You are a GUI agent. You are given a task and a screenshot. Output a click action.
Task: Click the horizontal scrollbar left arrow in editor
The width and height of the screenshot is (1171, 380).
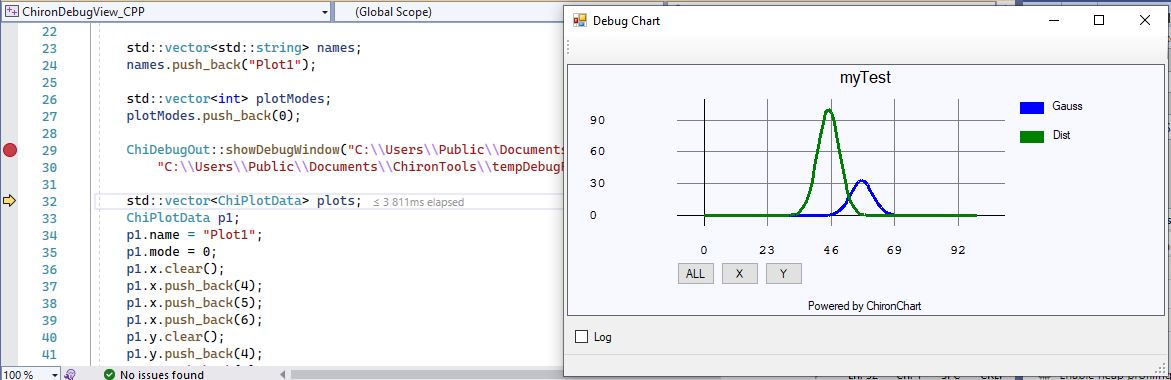tap(283, 374)
